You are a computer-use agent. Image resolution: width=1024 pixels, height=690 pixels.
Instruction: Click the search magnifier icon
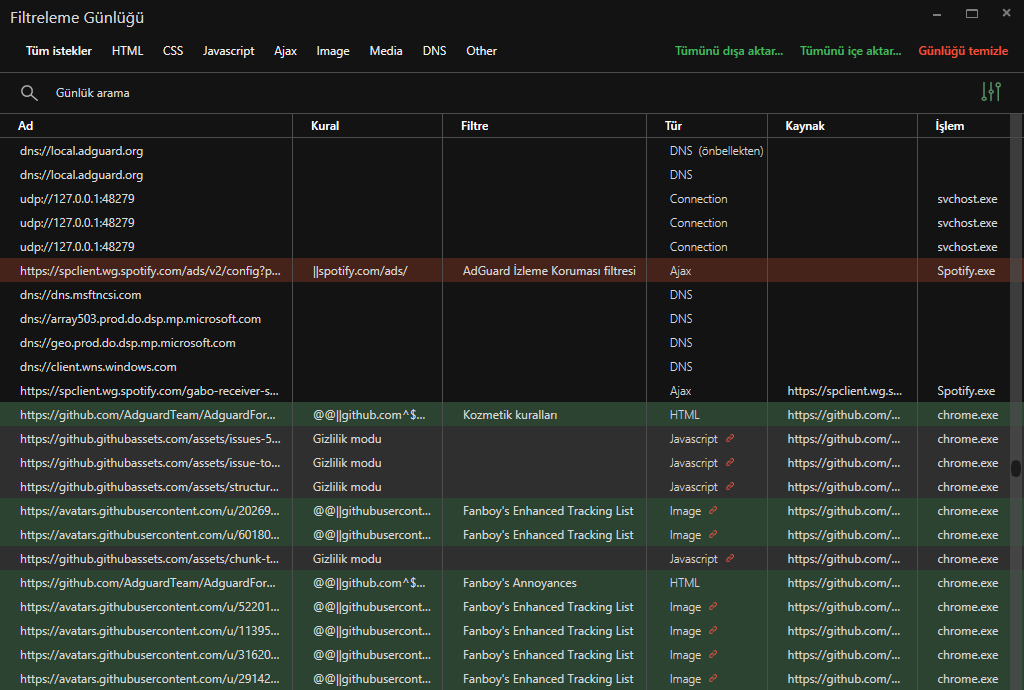[x=29, y=92]
